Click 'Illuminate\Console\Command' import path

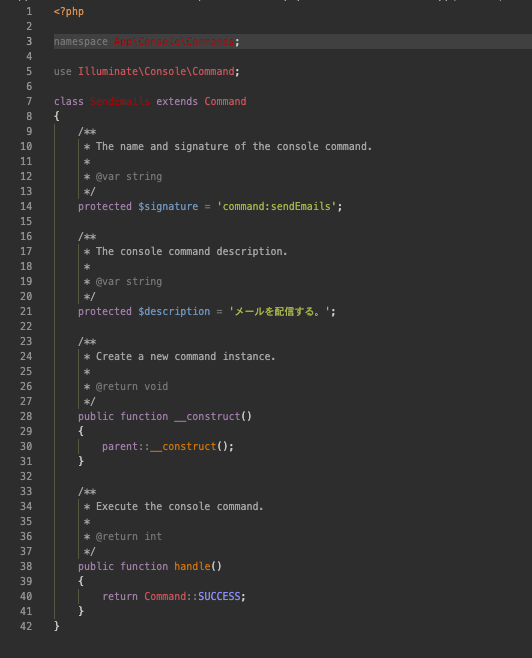coord(156,71)
